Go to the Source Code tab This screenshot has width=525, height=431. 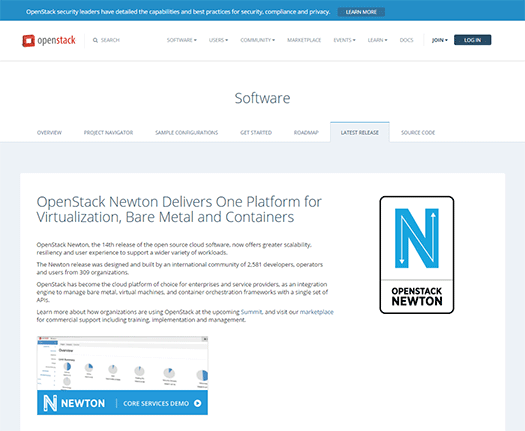tap(418, 133)
